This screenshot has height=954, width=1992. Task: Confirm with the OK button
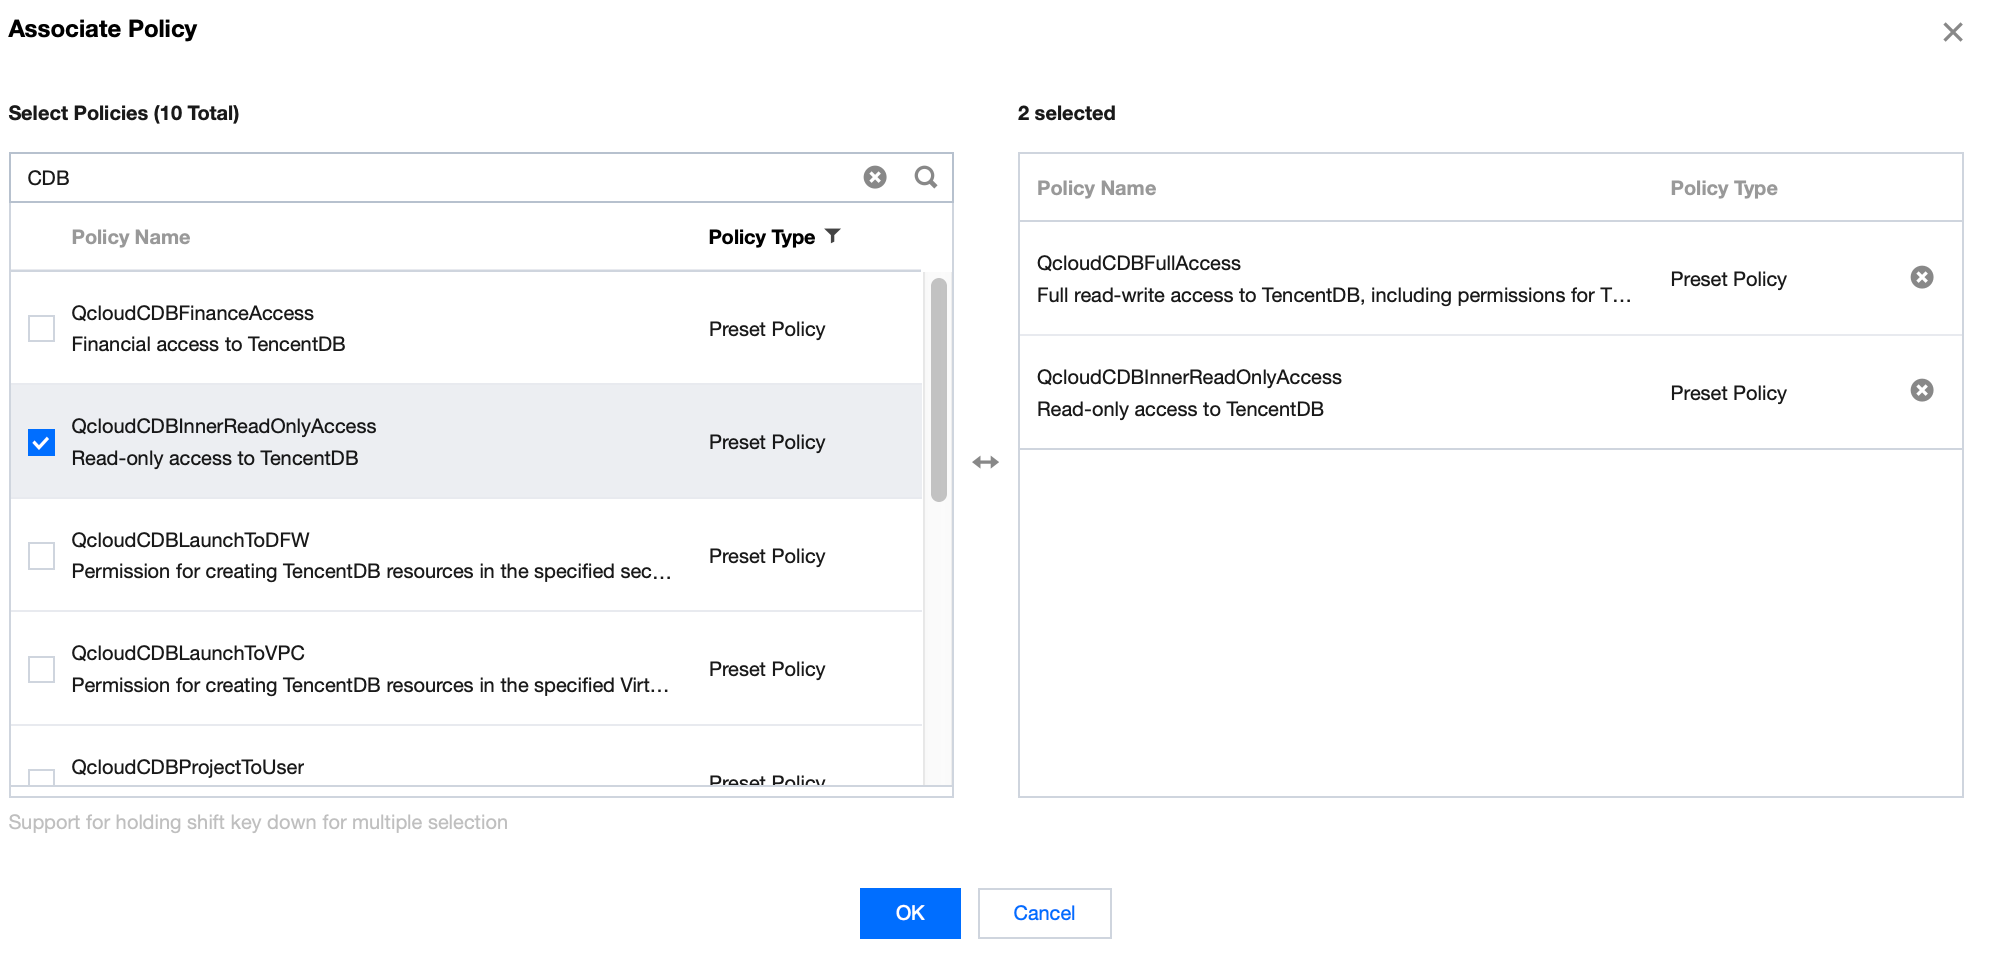[x=909, y=913]
